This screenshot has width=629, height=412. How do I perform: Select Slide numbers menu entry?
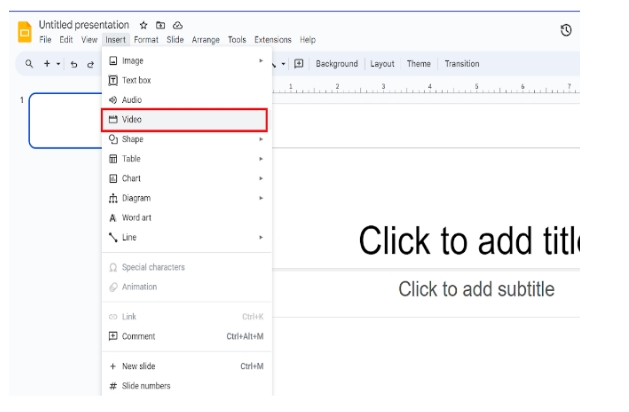(187, 386)
